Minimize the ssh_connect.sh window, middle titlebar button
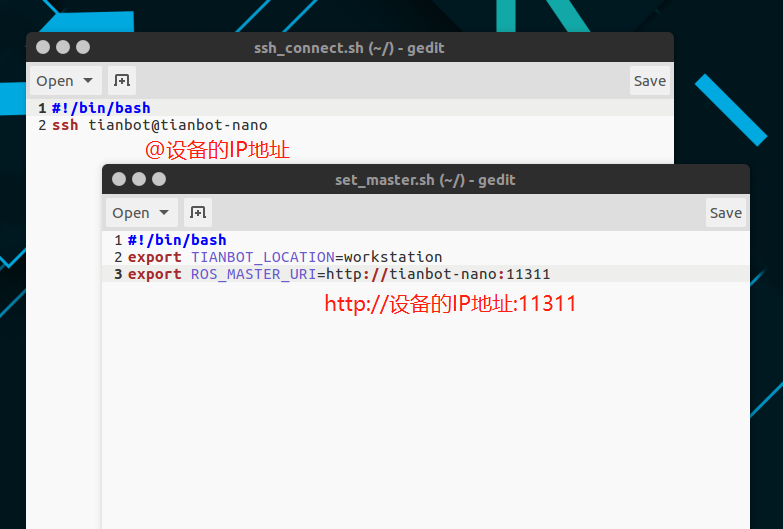The image size is (783, 529). click(63, 47)
